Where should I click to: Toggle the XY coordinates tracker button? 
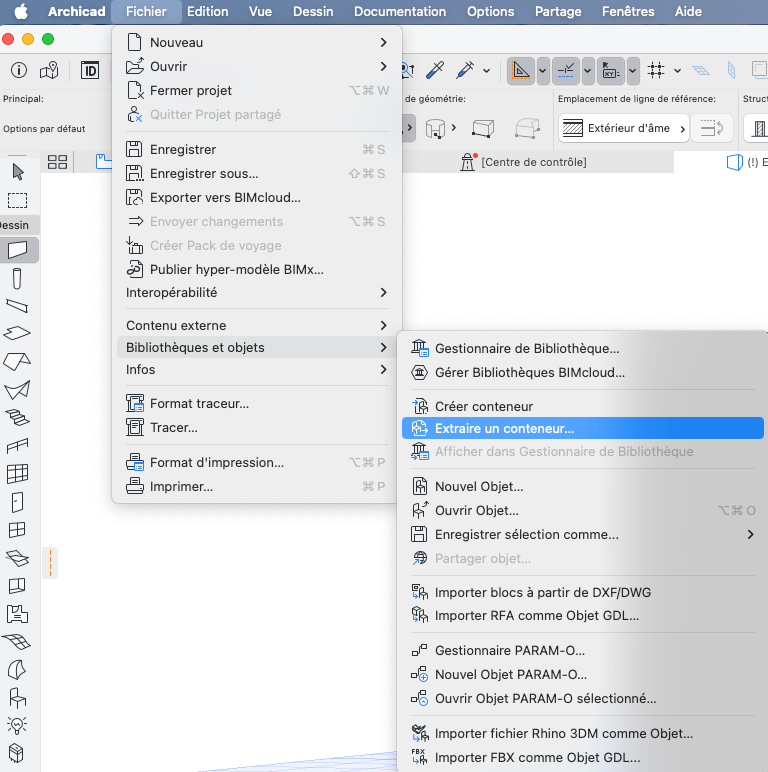pos(611,71)
